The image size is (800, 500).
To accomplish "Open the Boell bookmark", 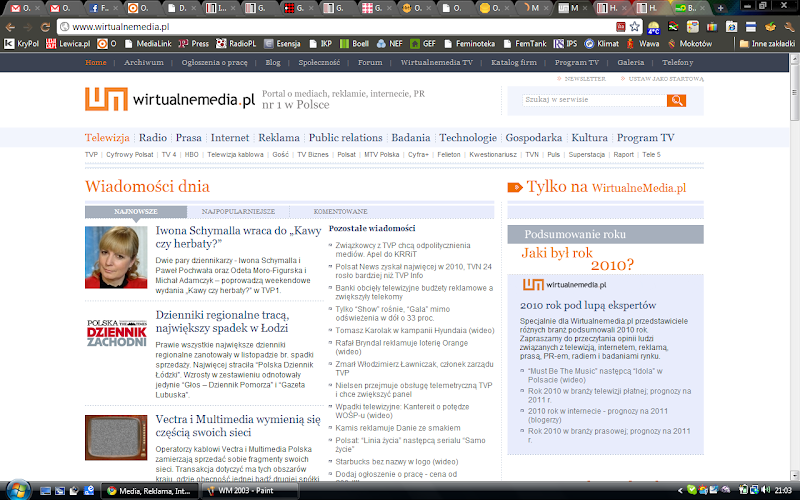I will [x=354, y=44].
